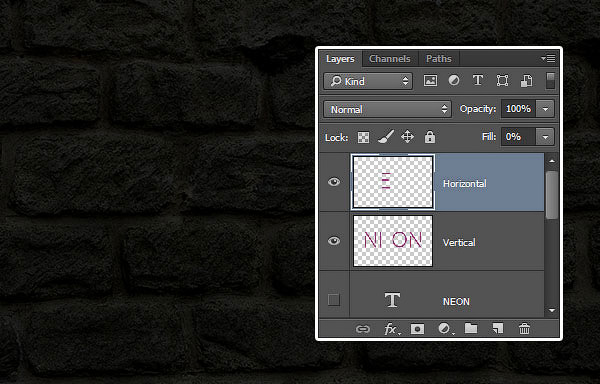The width and height of the screenshot is (600, 384).
Task: Show the NEON text layer
Action: tap(334, 300)
